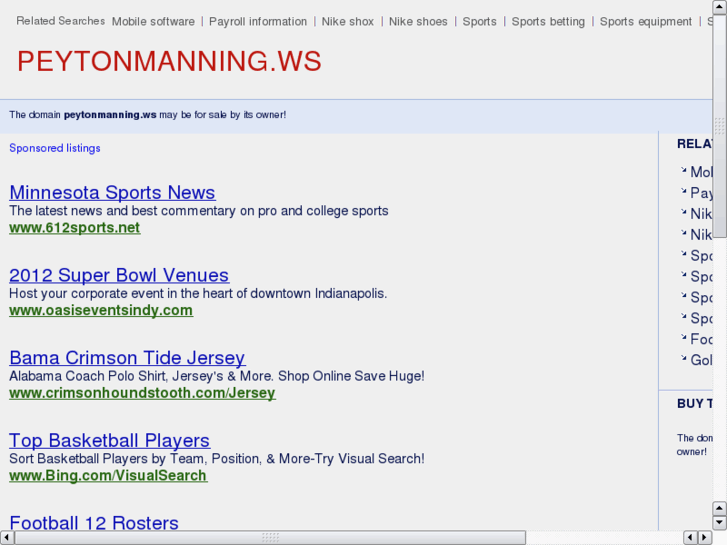Select Nike shox related search
727x545 pixels.
348,22
